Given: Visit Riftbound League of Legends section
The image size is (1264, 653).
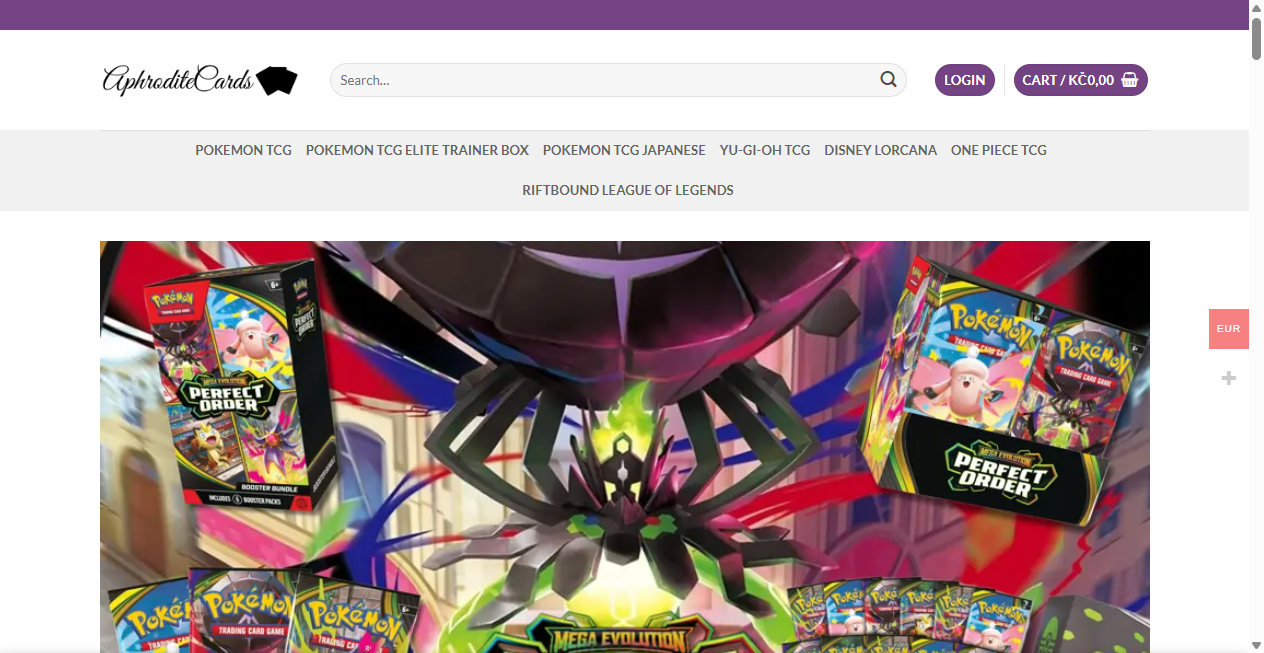Looking at the screenshot, I should (x=628, y=190).
